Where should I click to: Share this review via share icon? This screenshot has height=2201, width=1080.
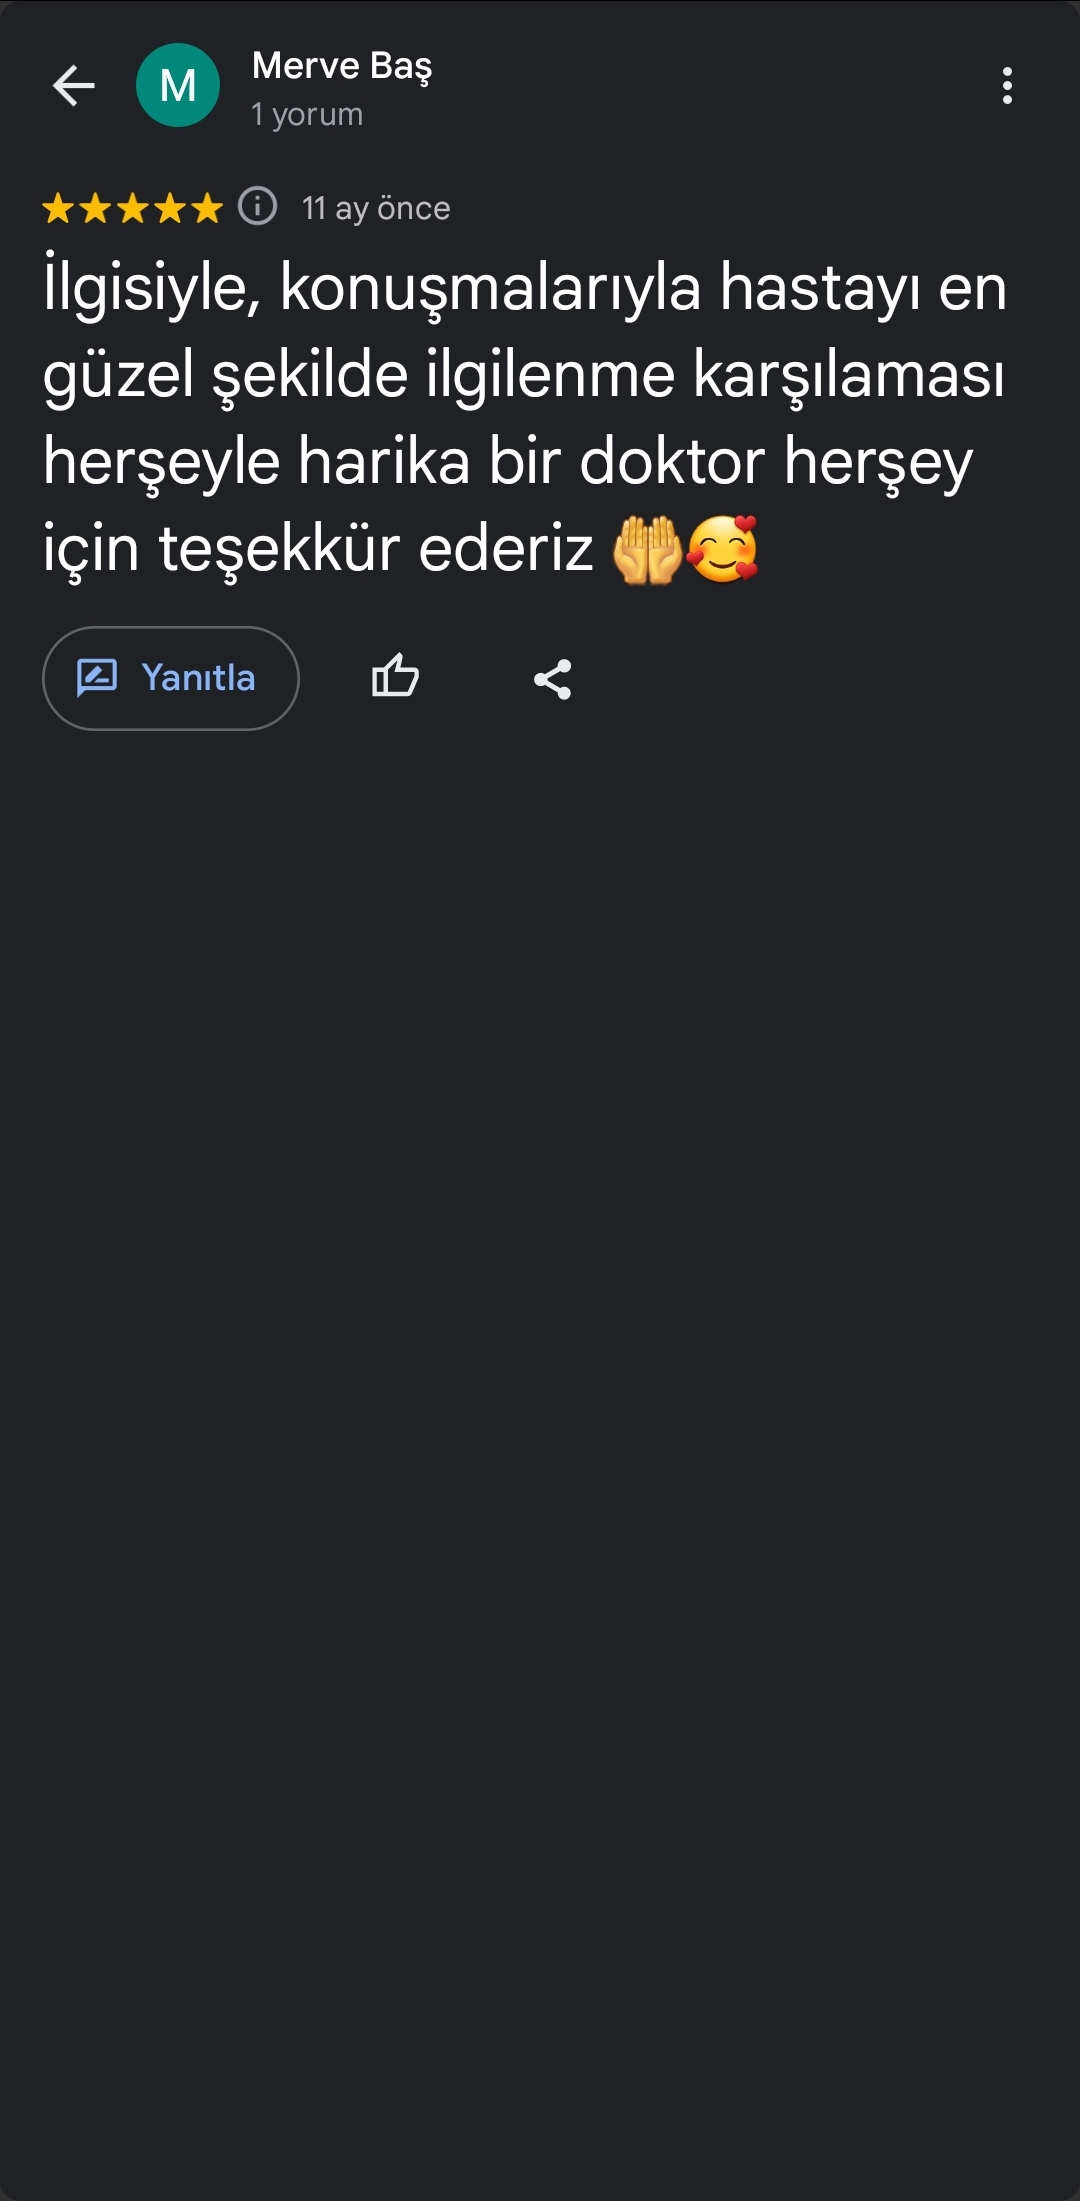click(552, 679)
